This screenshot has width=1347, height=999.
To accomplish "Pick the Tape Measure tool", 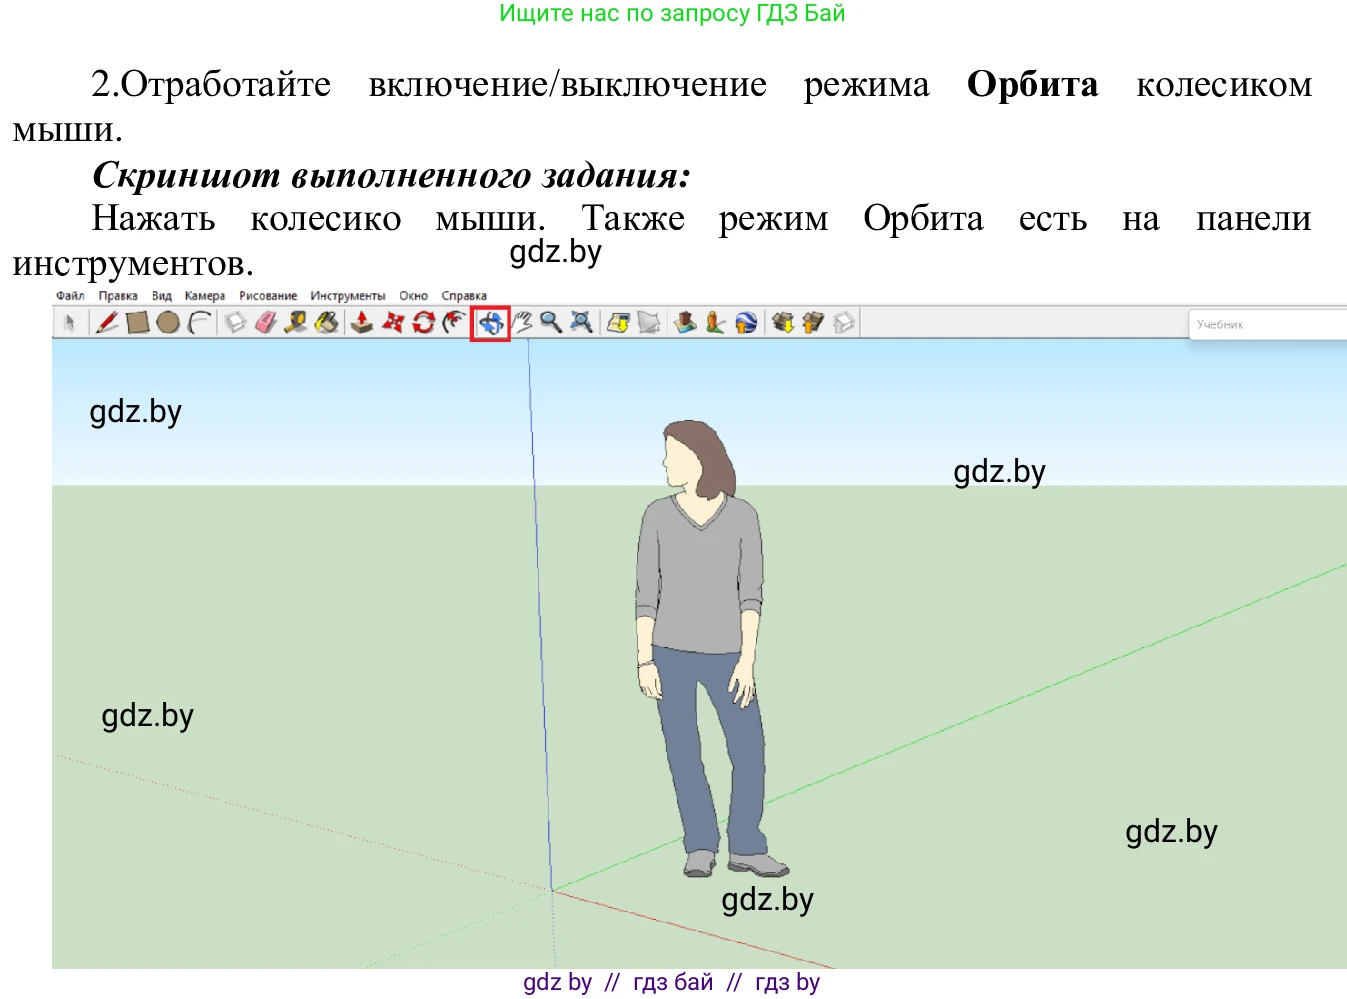I will [295, 322].
